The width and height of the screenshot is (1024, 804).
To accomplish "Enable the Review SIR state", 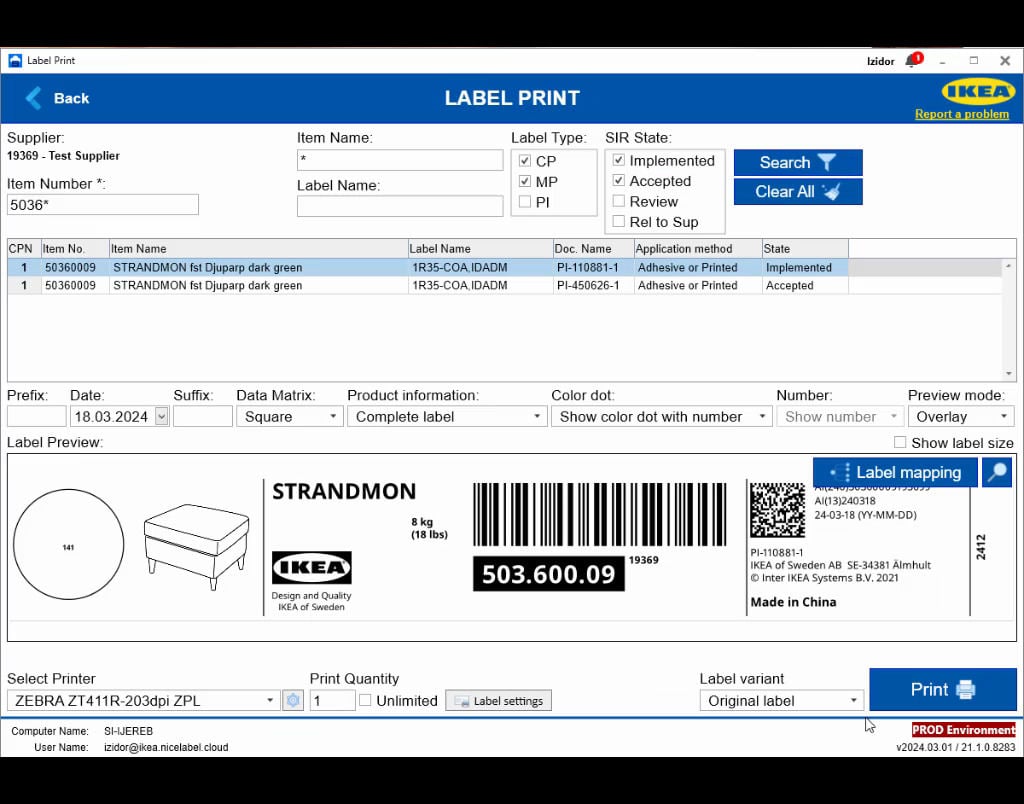I will tap(618, 201).
